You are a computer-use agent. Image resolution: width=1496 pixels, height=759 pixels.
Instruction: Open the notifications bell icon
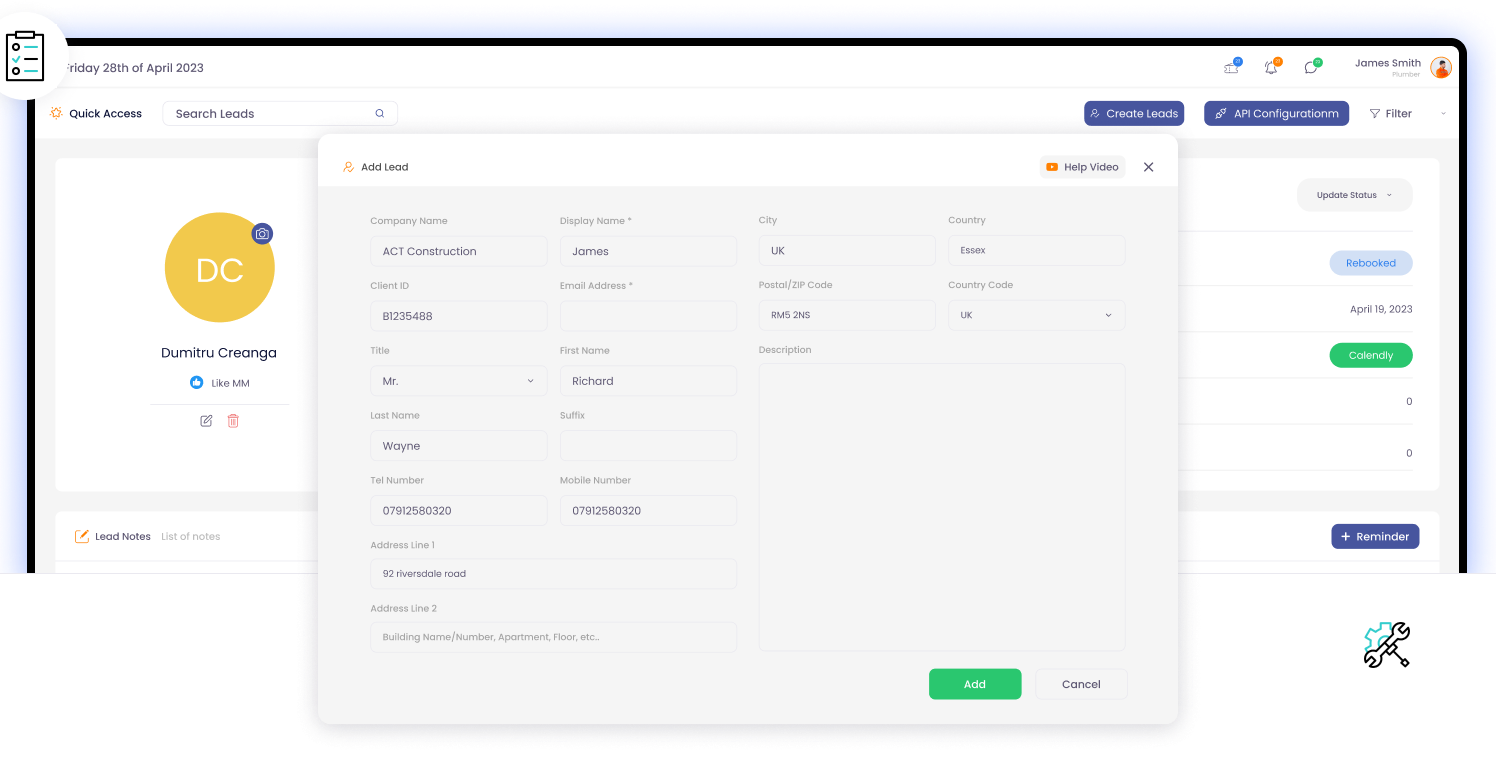(x=1271, y=67)
